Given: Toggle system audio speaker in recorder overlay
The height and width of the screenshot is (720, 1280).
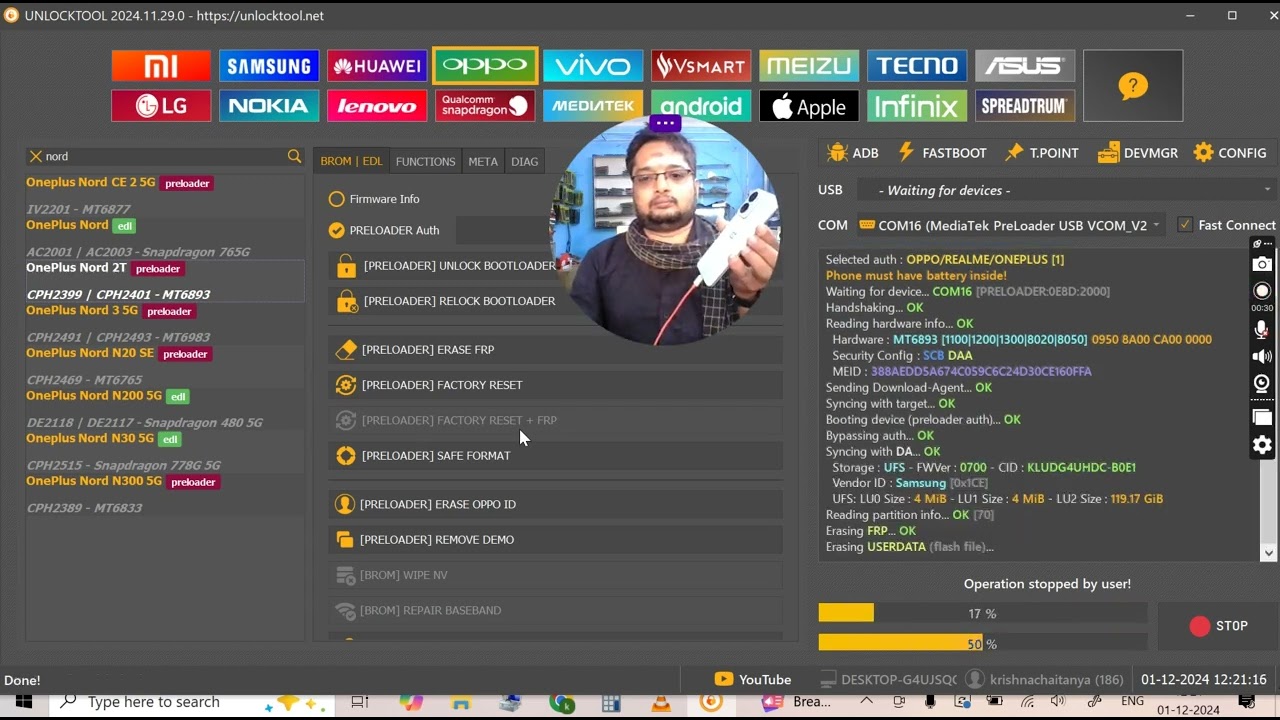Looking at the screenshot, I should coord(1263,357).
